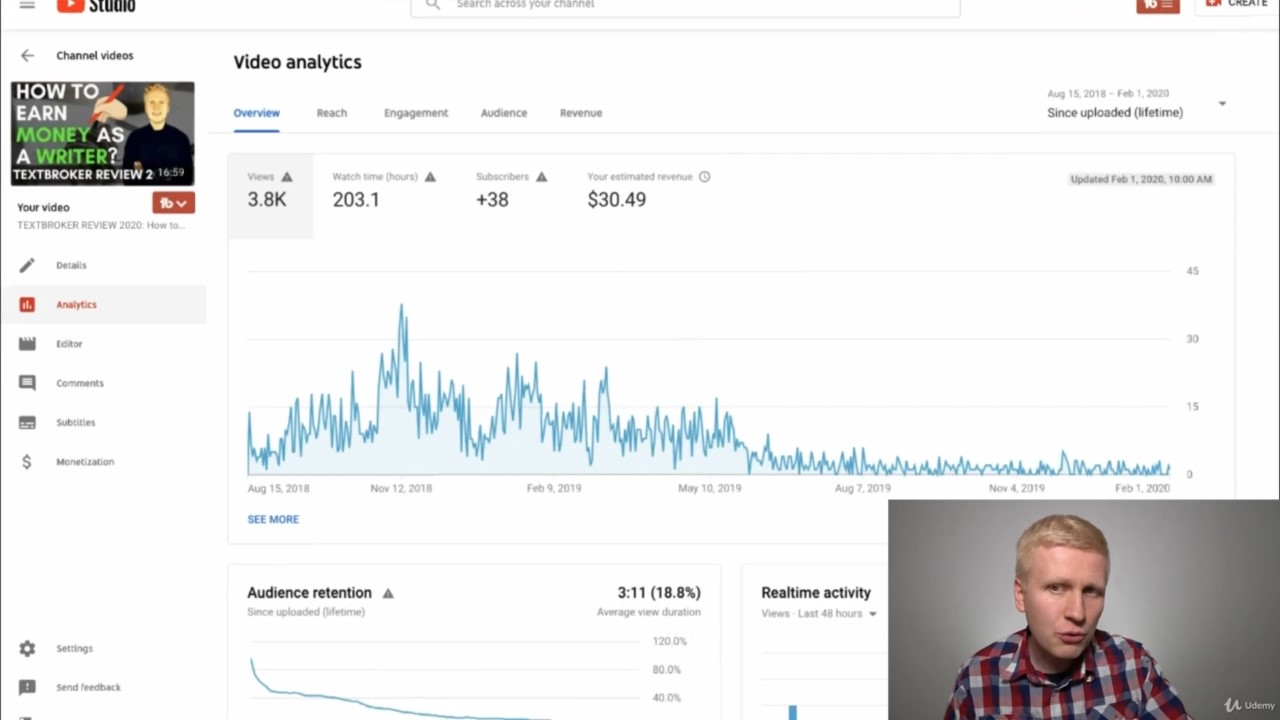1280x720 pixels.
Task: Click the Send feedback icon
Action: tap(27, 687)
